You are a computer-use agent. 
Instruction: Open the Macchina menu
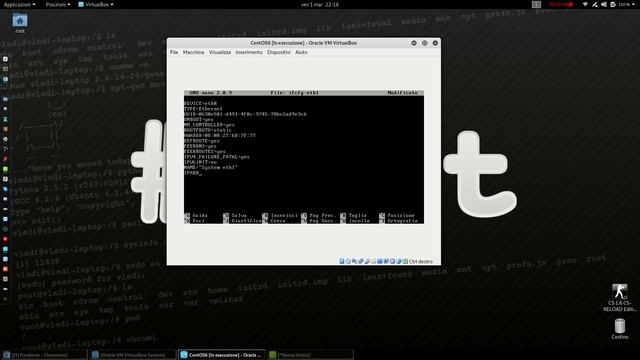(193, 52)
